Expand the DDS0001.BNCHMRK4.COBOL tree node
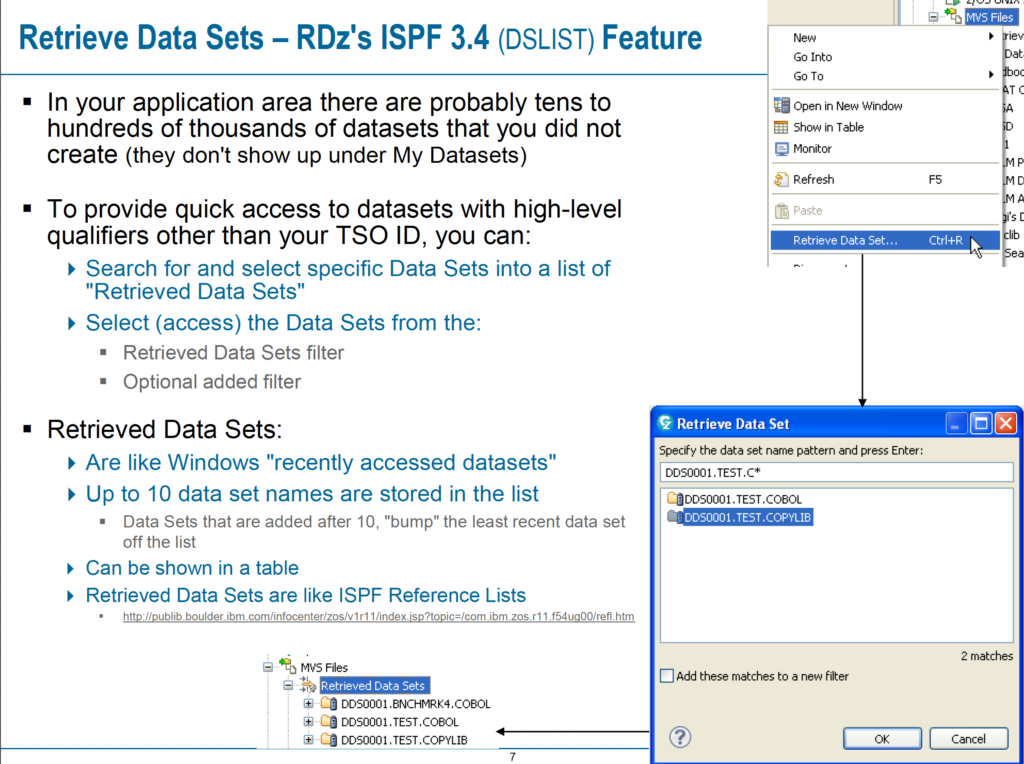 pos(309,704)
